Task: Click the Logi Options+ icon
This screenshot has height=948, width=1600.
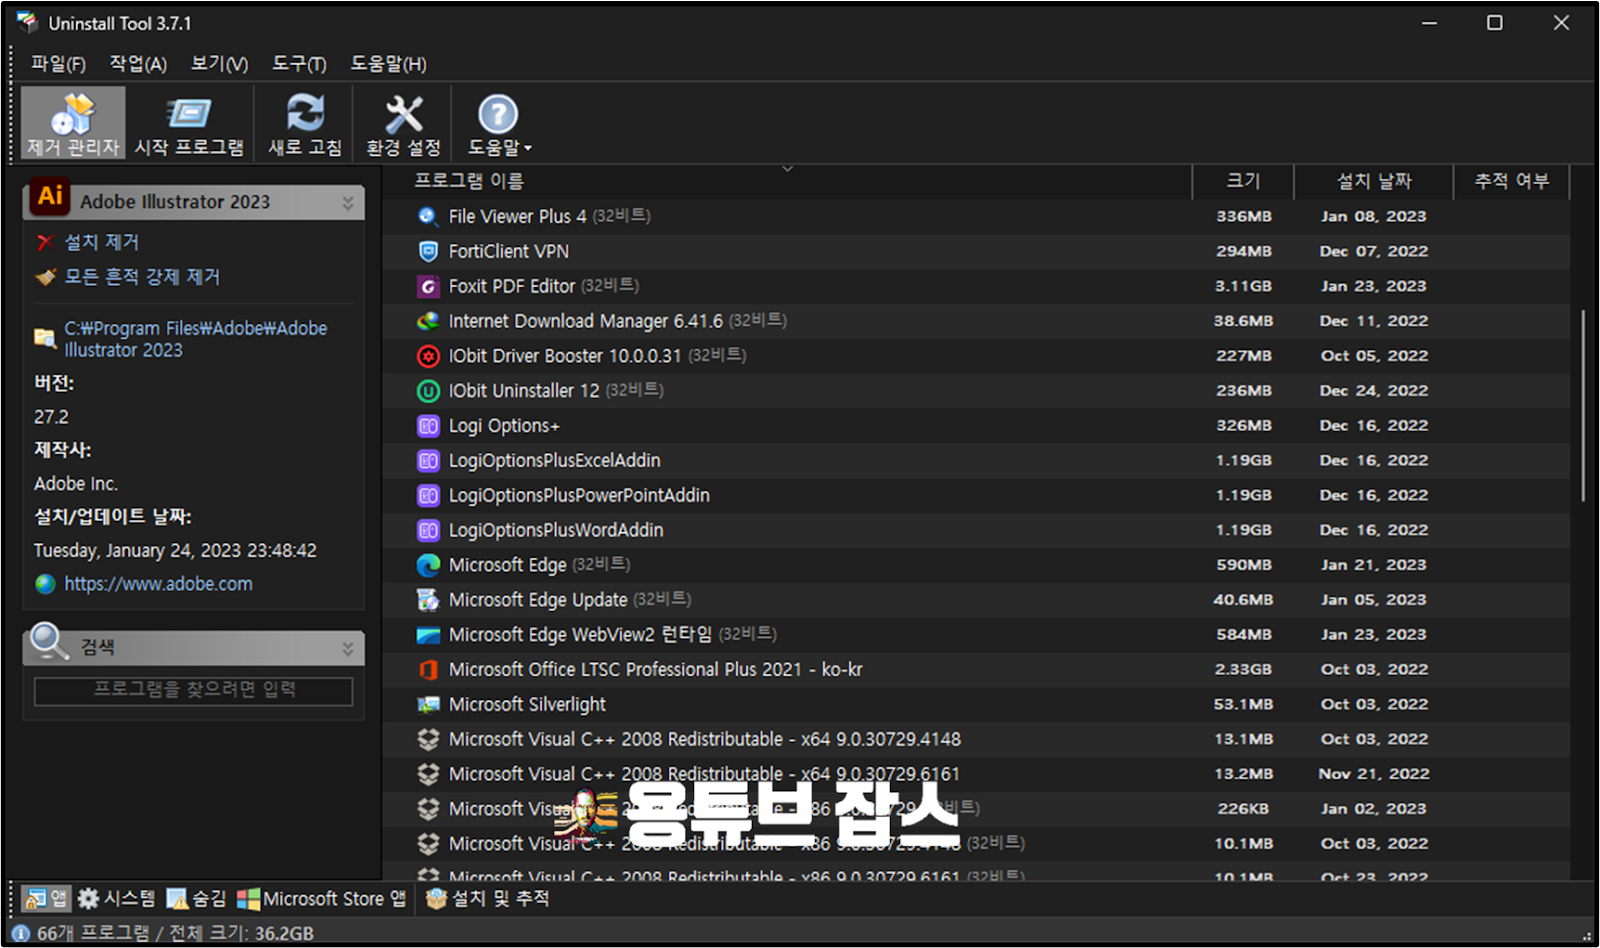Action: [x=428, y=426]
